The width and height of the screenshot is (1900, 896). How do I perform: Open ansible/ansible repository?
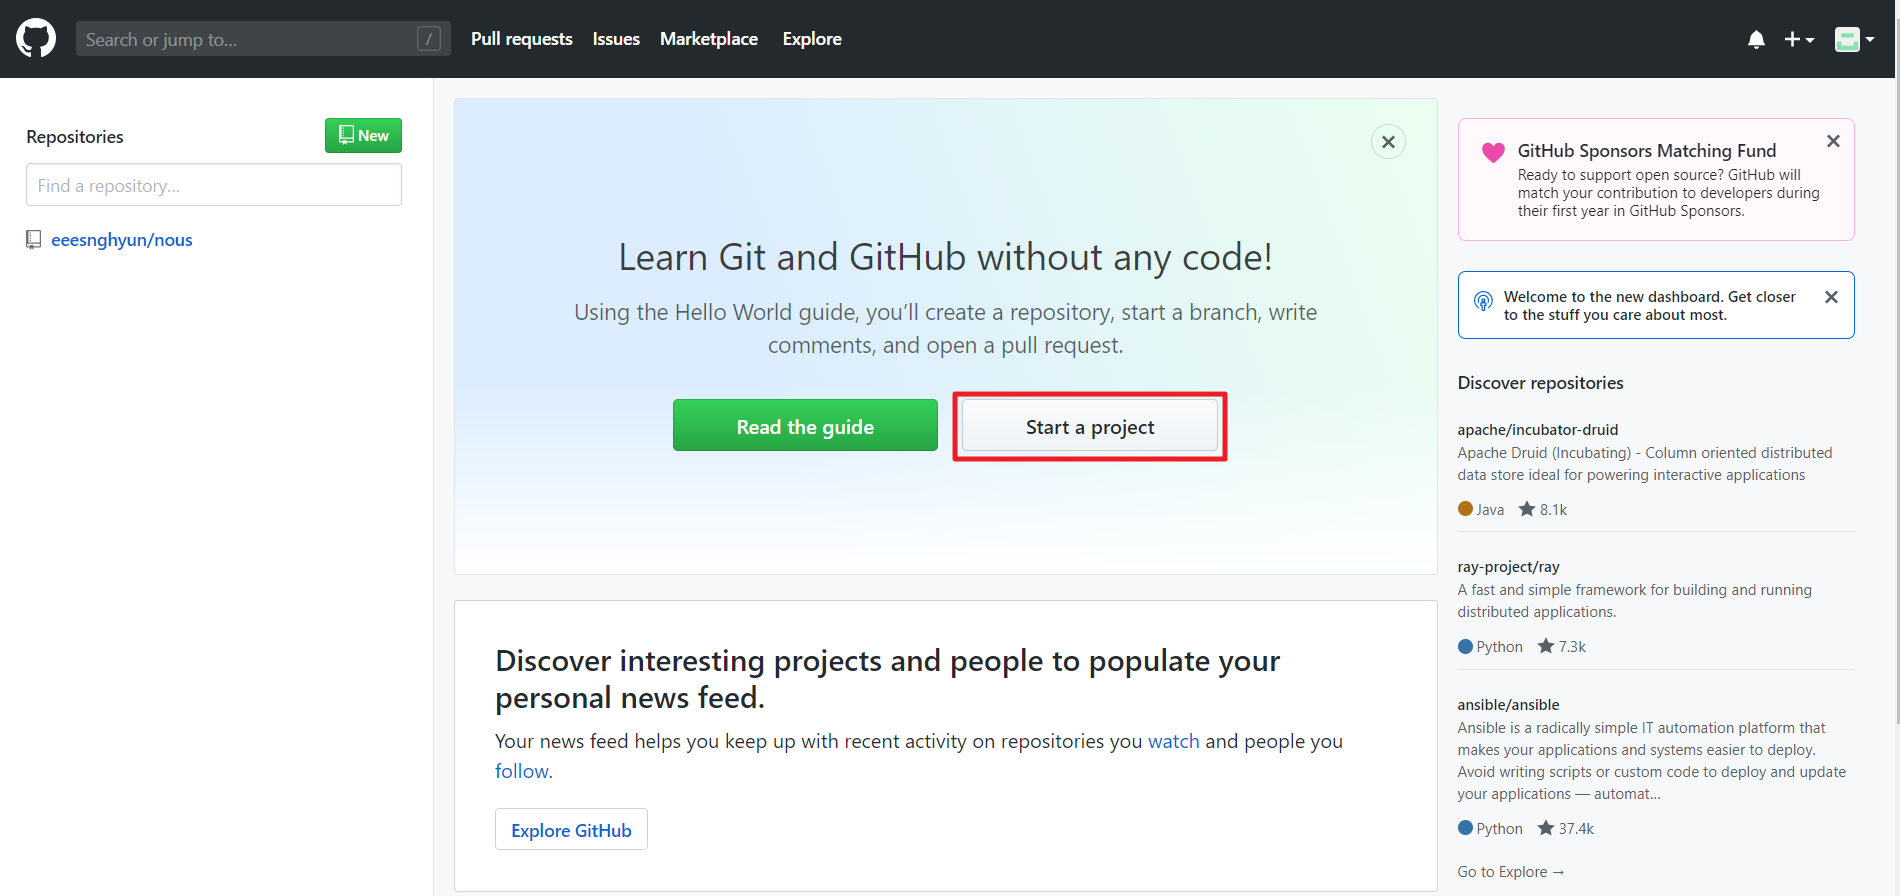(1508, 705)
